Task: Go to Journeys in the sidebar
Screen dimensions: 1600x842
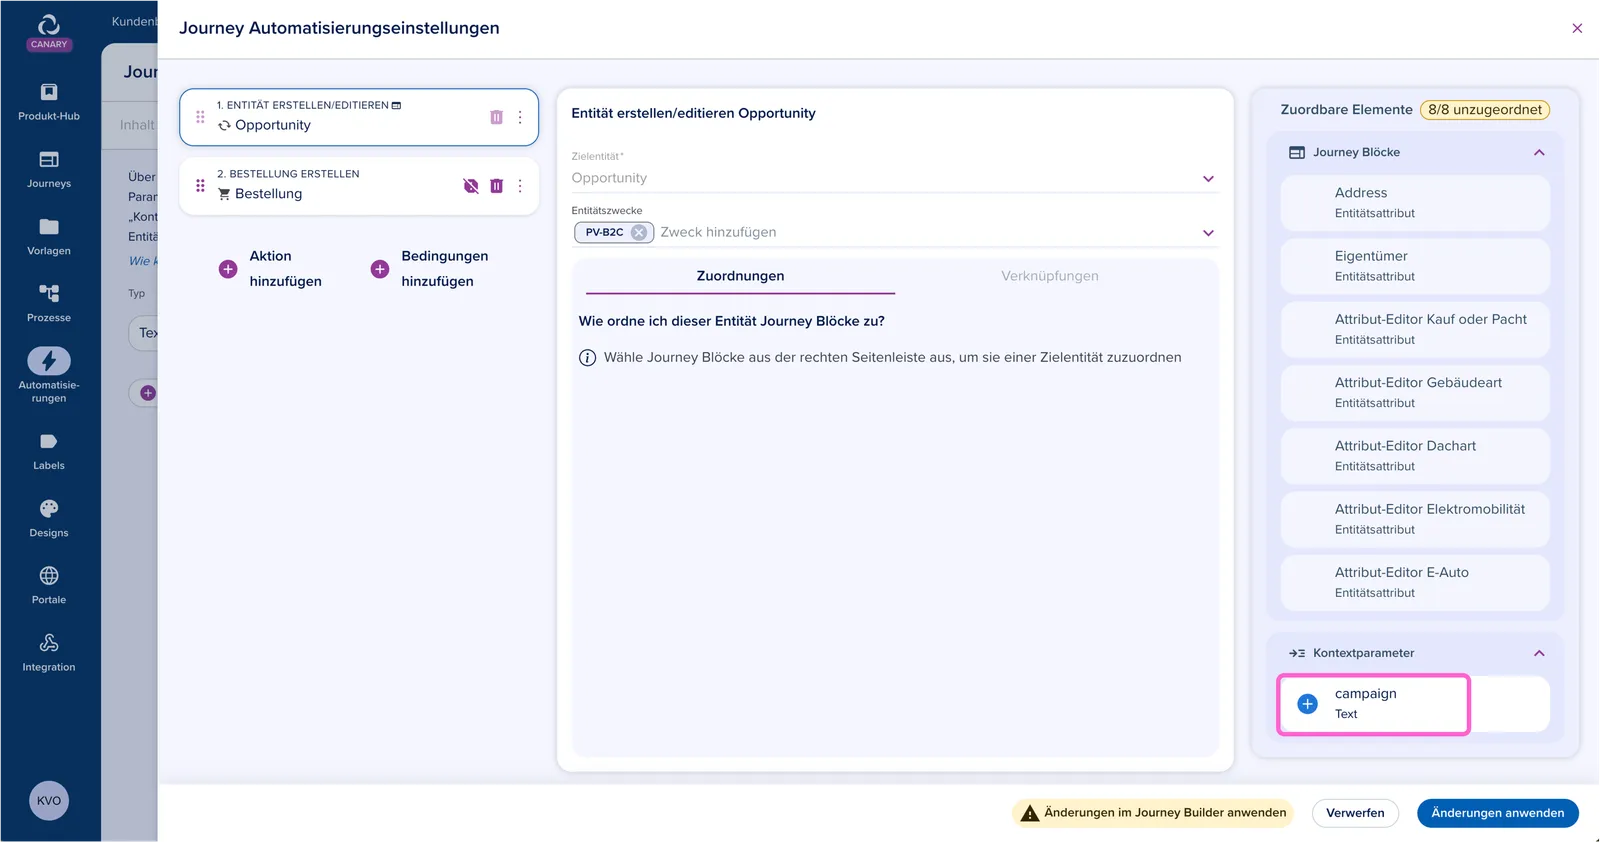Action: [x=49, y=170]
